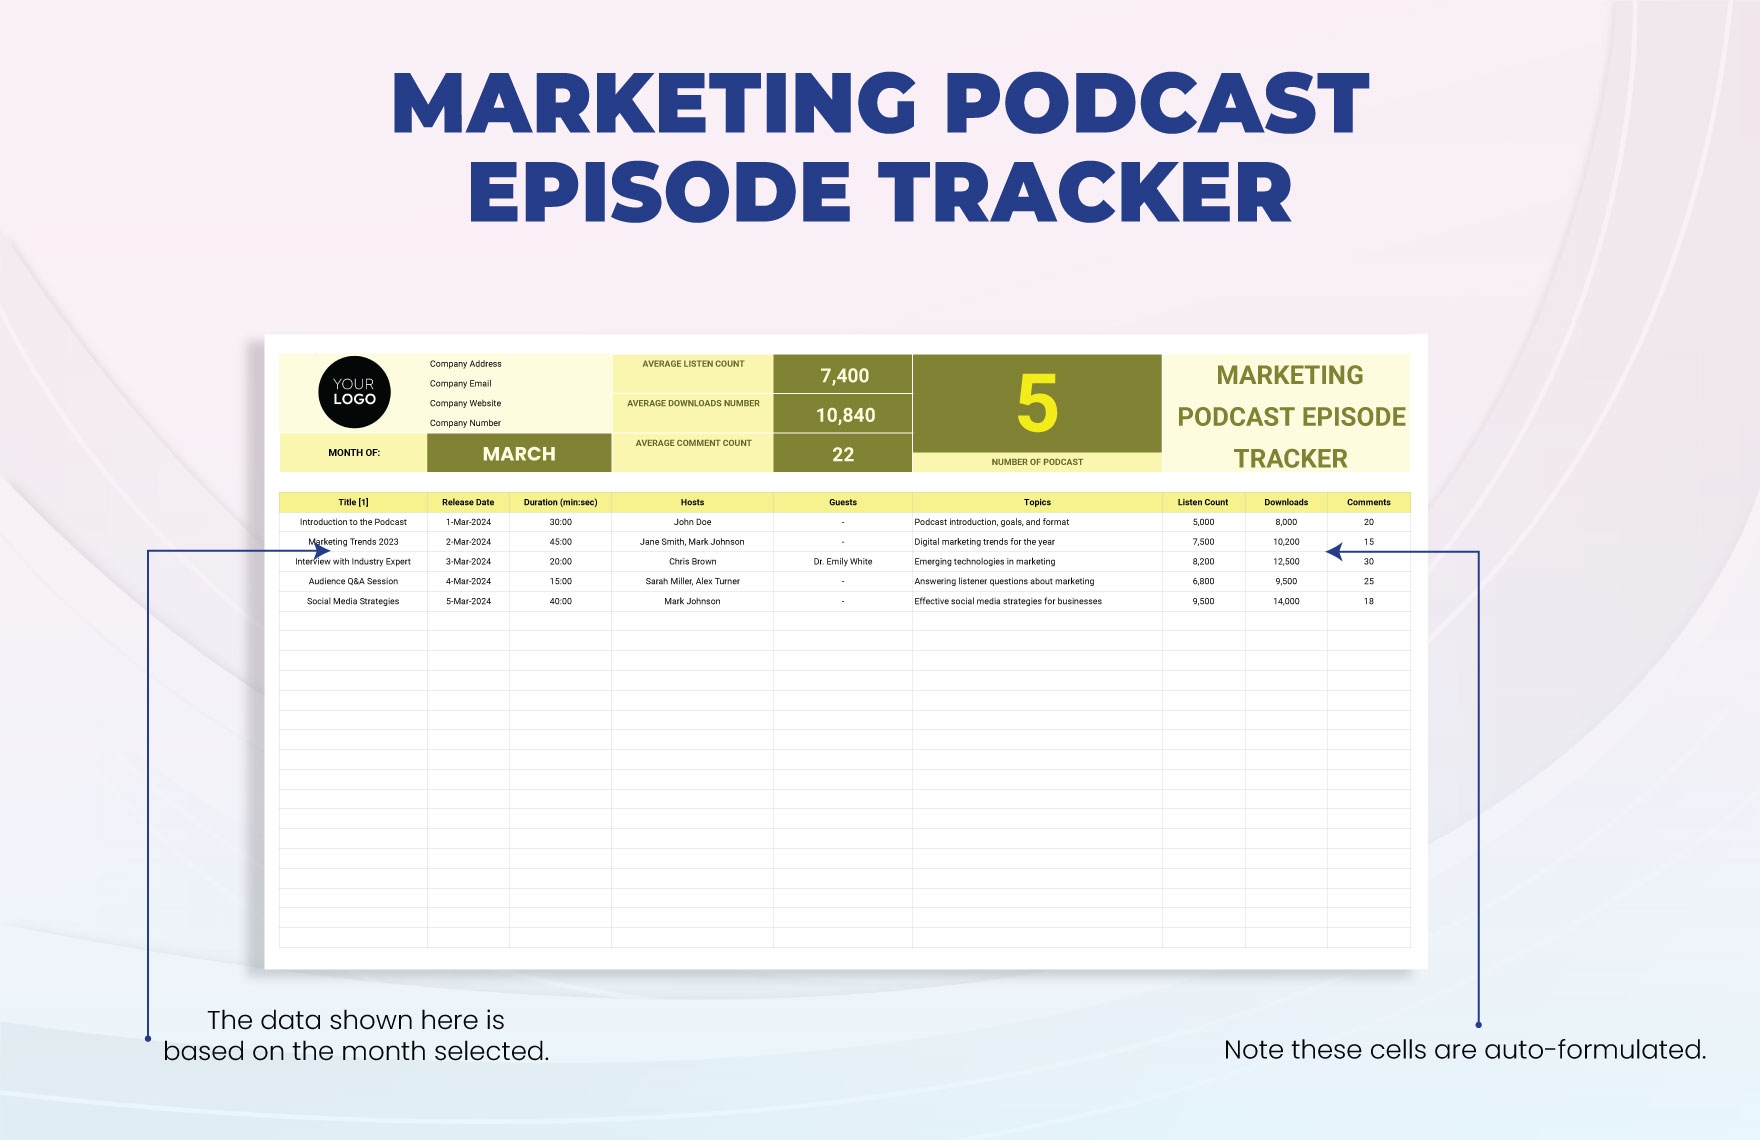Click the Downloads column header

pos(1289,502)
